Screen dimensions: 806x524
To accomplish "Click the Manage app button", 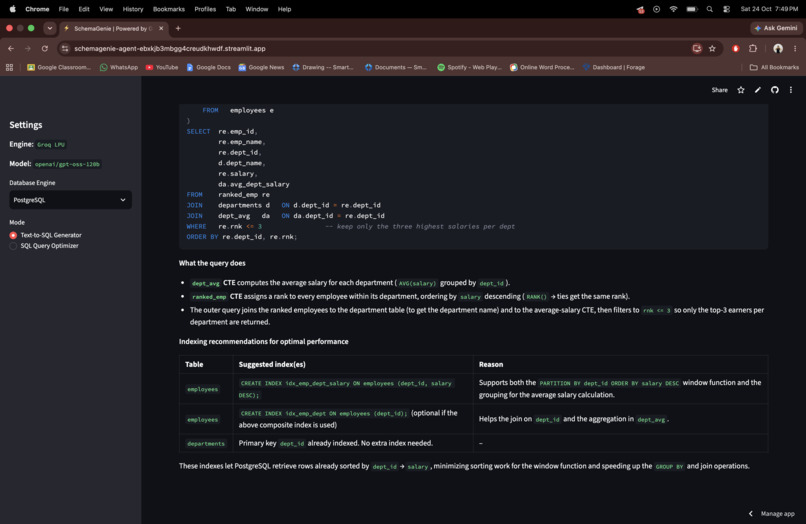I will (x=777, y=514).
